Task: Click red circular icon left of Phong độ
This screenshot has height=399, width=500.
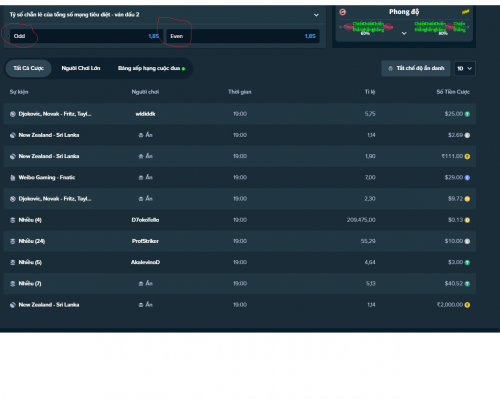Action: (x=343, y=12)
